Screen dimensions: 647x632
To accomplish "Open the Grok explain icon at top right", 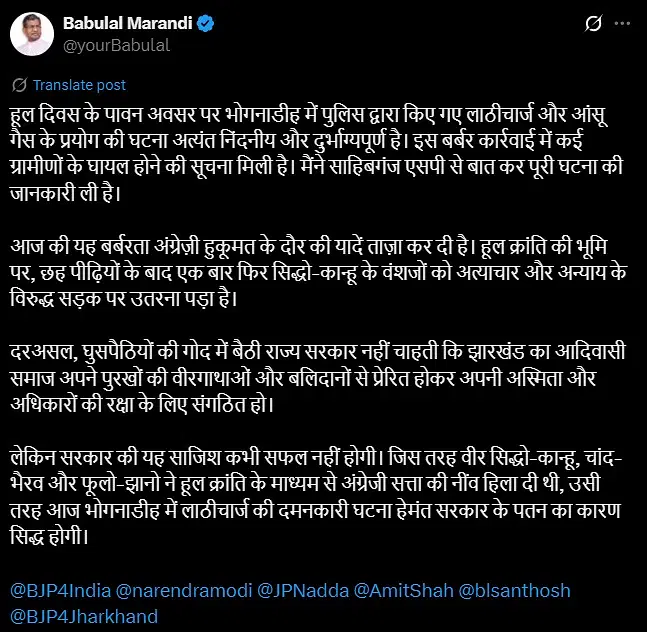I will point(593,24).
